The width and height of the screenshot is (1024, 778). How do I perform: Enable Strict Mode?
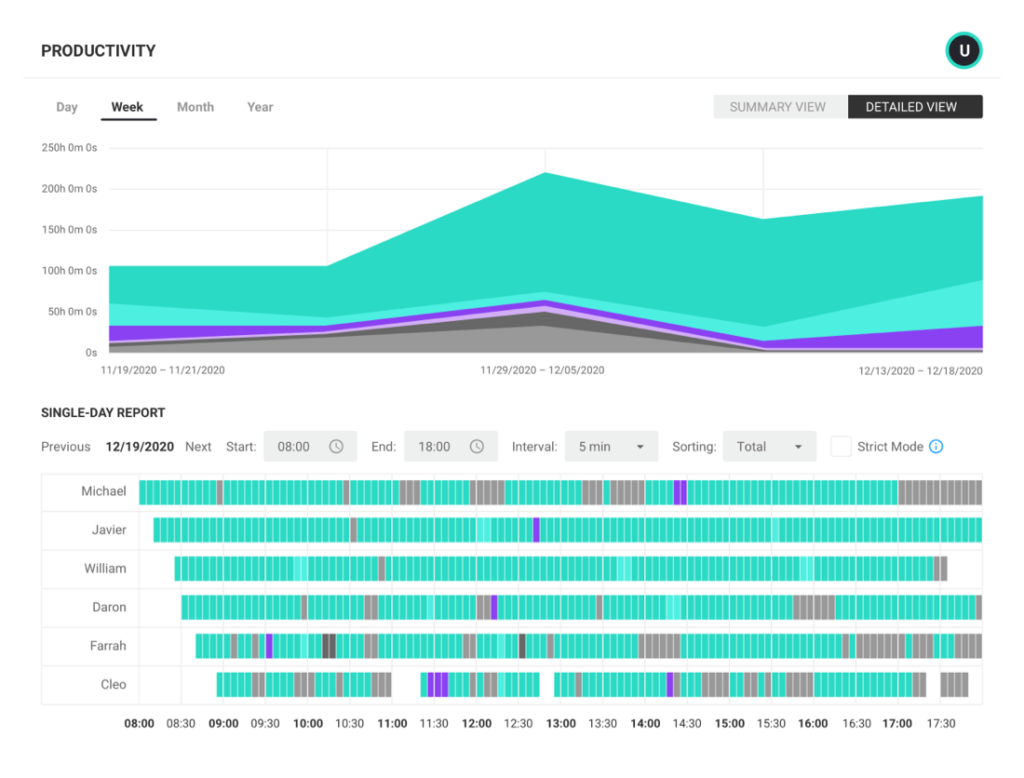click(841, 446)
